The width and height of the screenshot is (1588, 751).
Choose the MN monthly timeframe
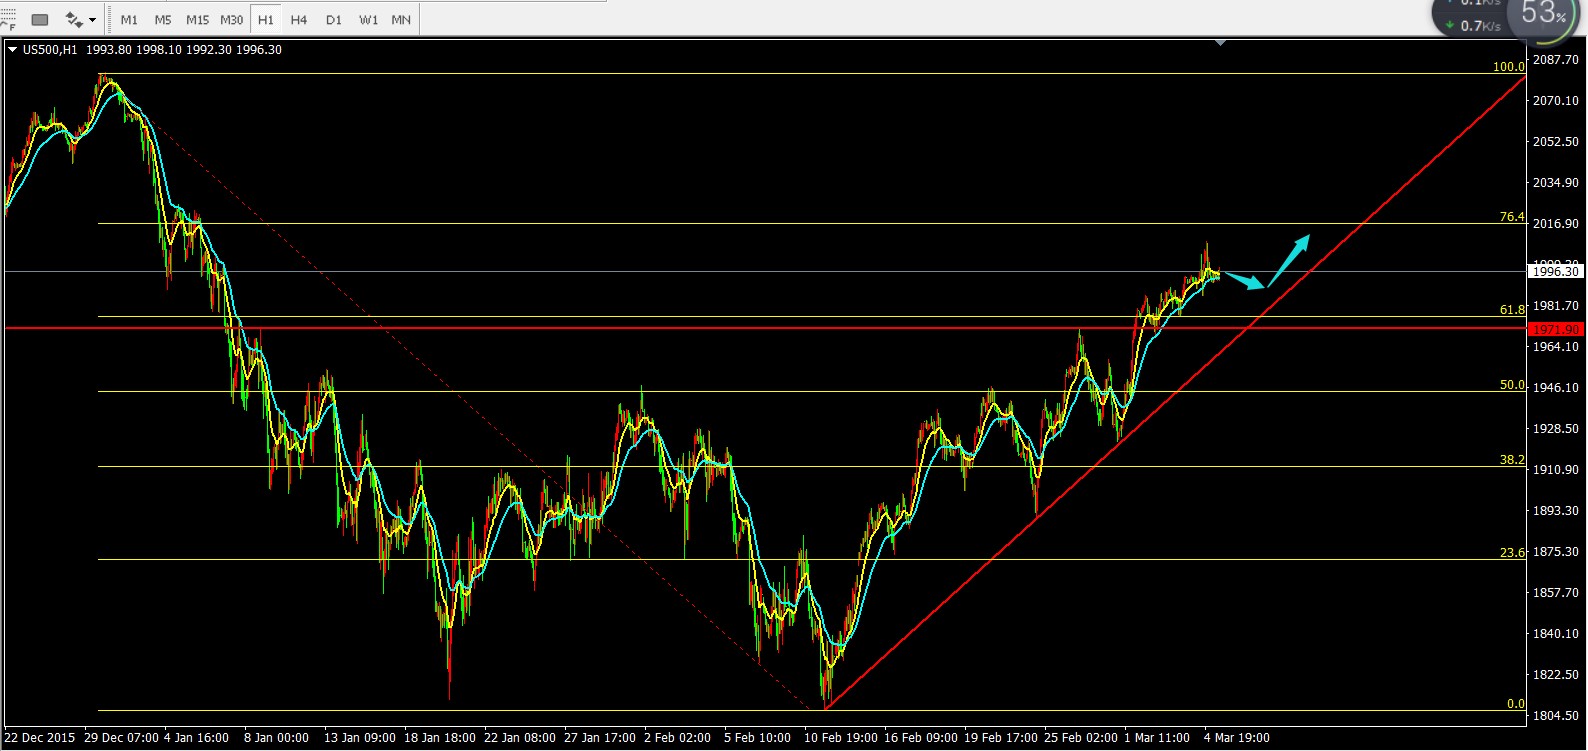coord(401,19)
